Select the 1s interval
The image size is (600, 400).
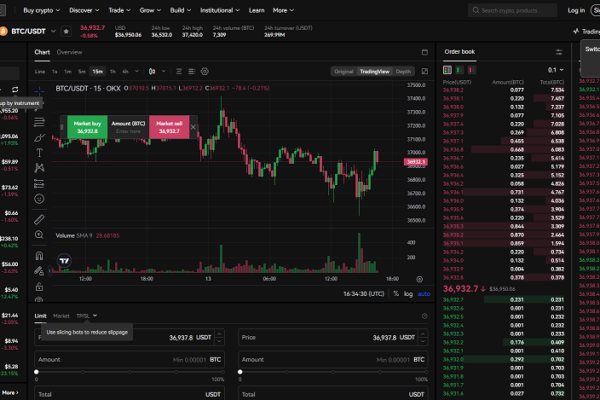pos(55,72)
